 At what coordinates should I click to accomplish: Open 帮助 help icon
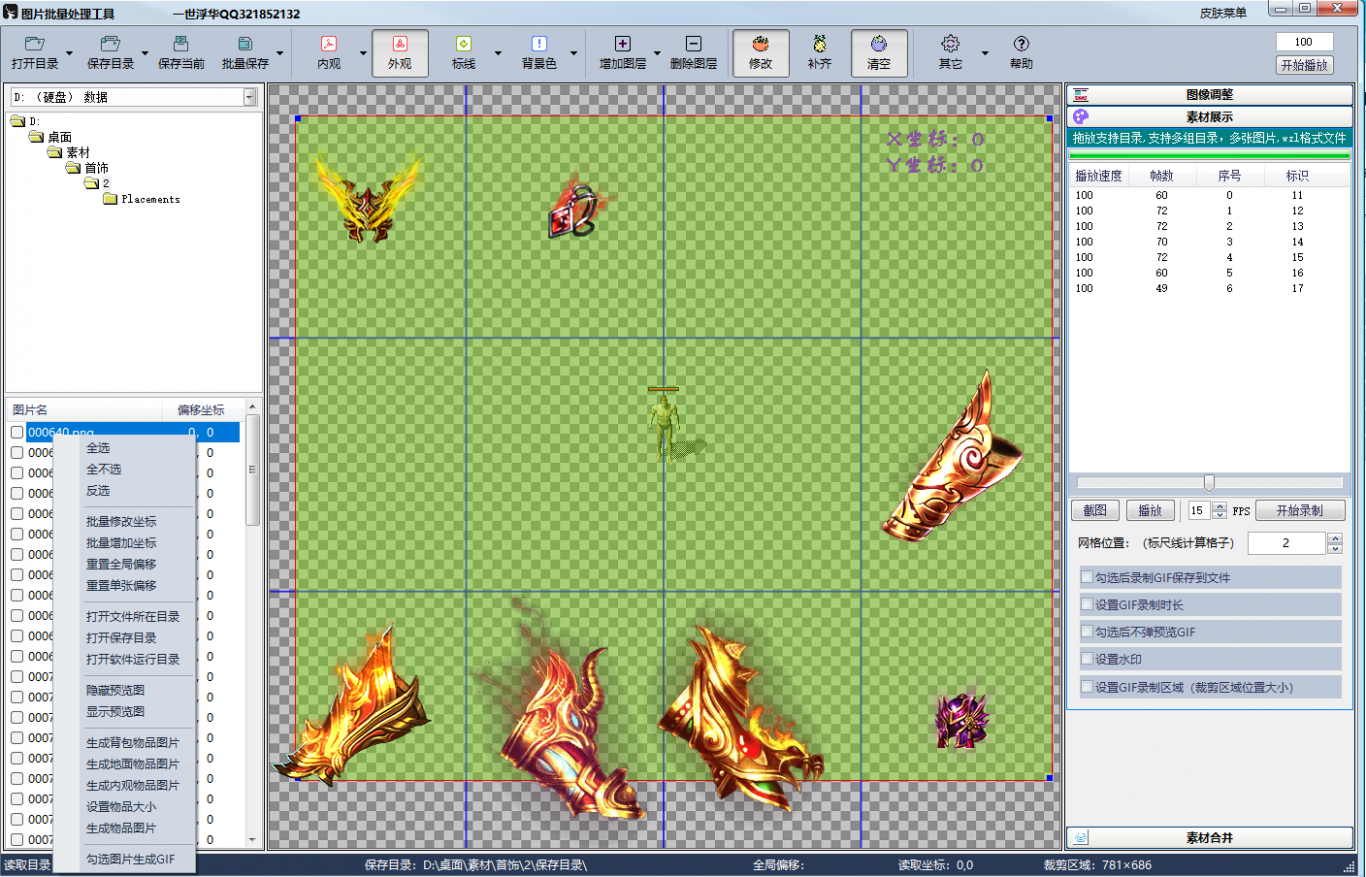coord(1021,44)
